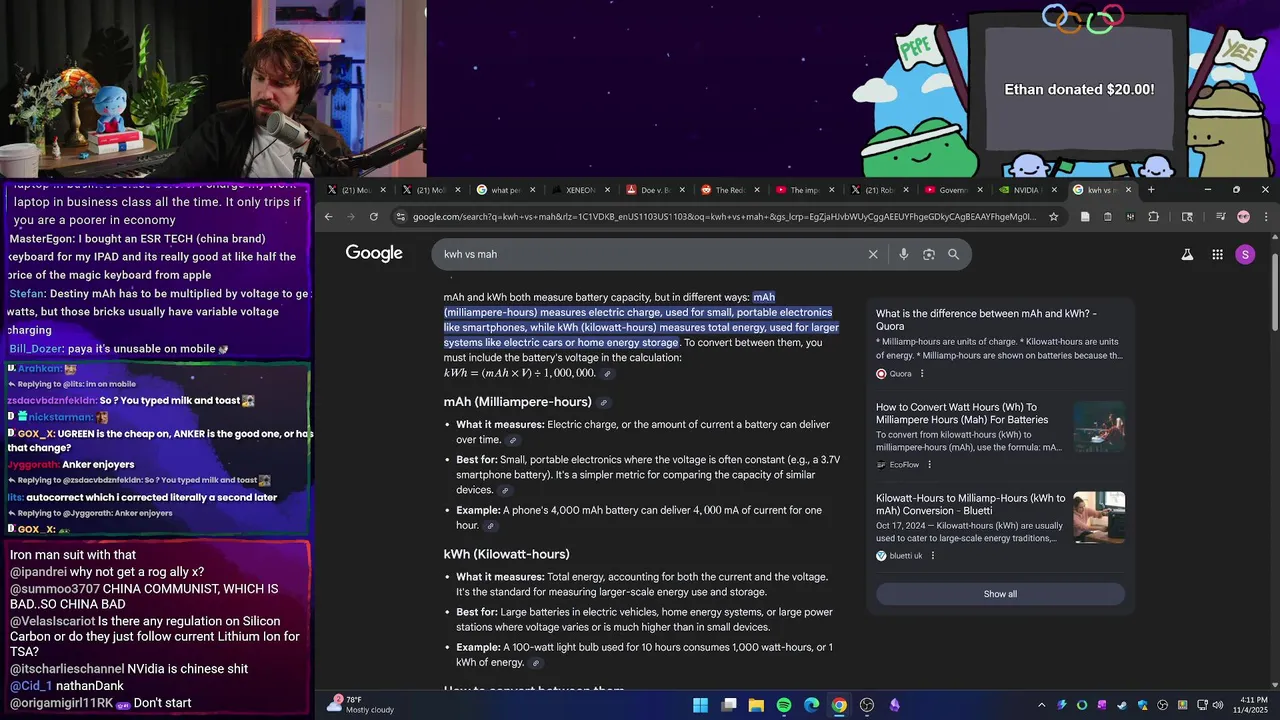Go back to the previous browser page
The width and height of the screenshot is (1280, 720).
(328, 216)
